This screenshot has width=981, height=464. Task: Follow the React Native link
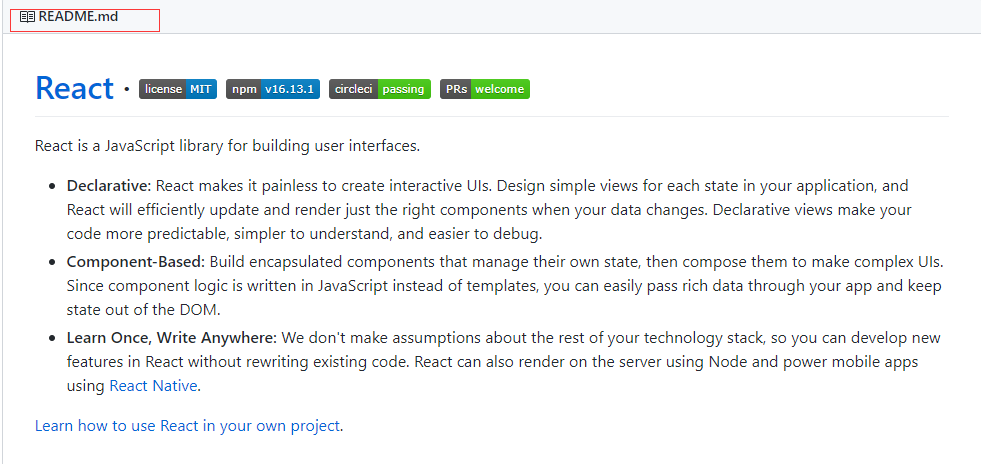tap(153, 386)
